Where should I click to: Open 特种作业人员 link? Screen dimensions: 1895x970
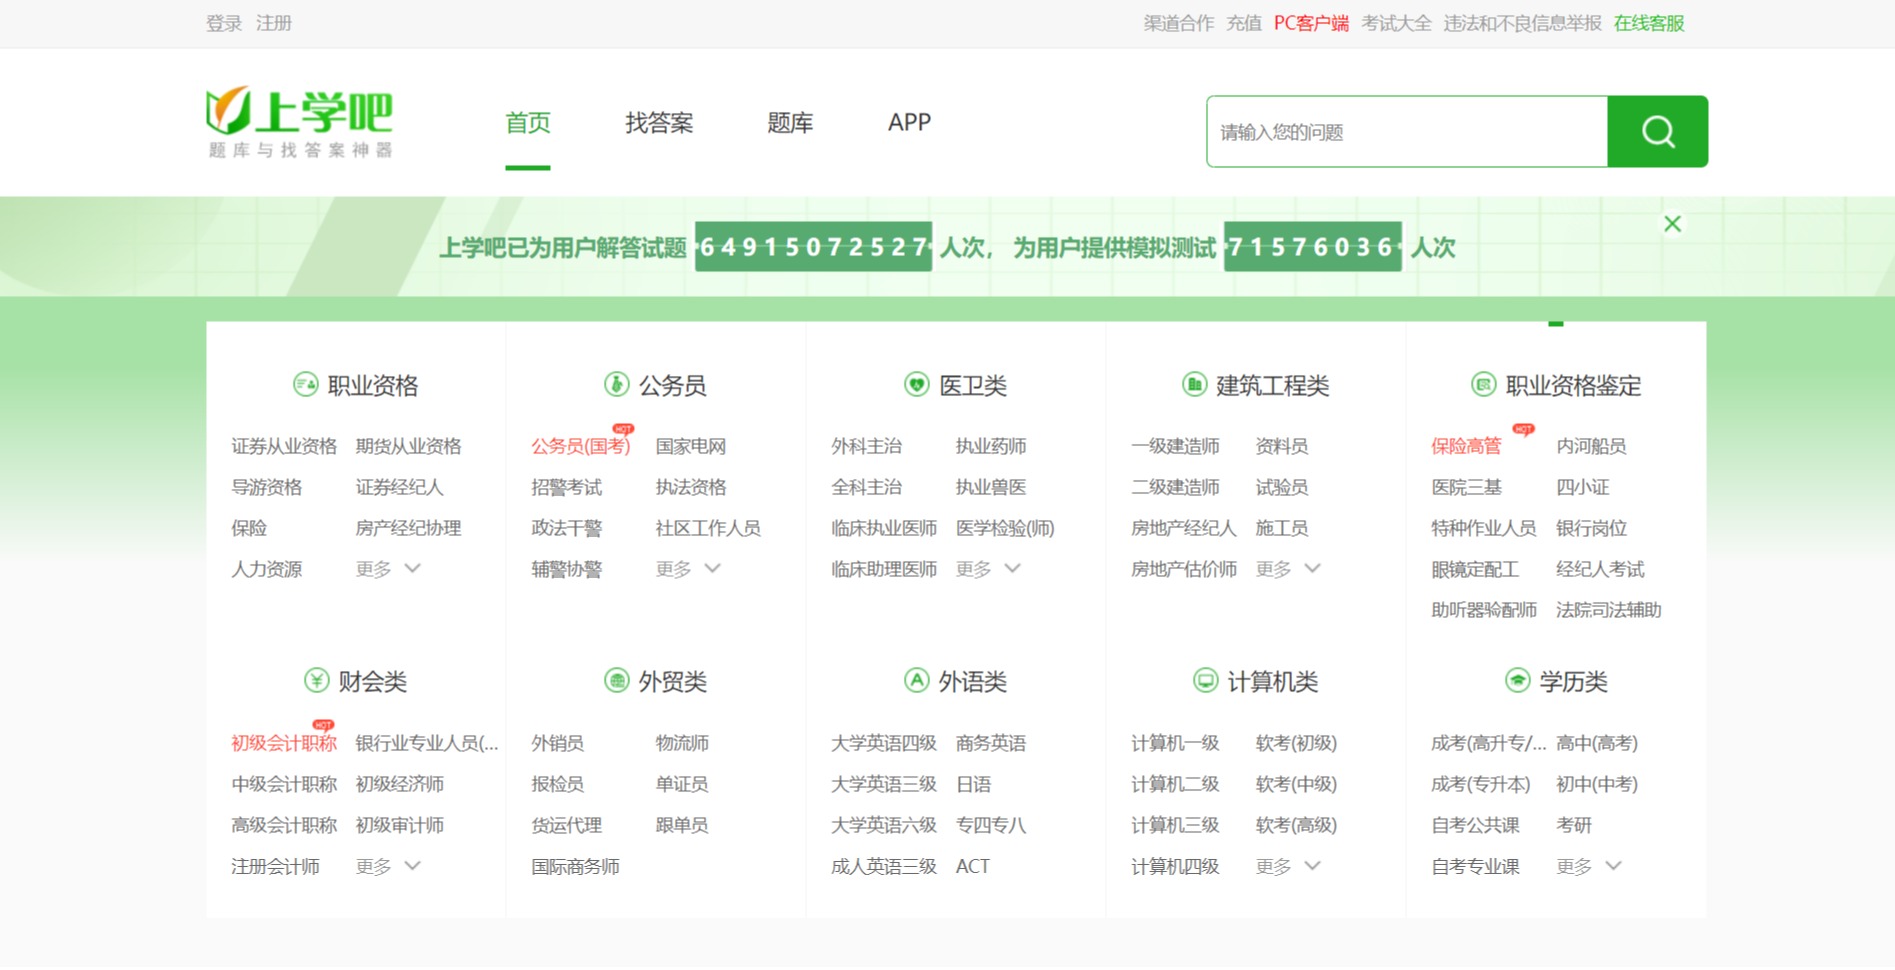[1484, 528]
